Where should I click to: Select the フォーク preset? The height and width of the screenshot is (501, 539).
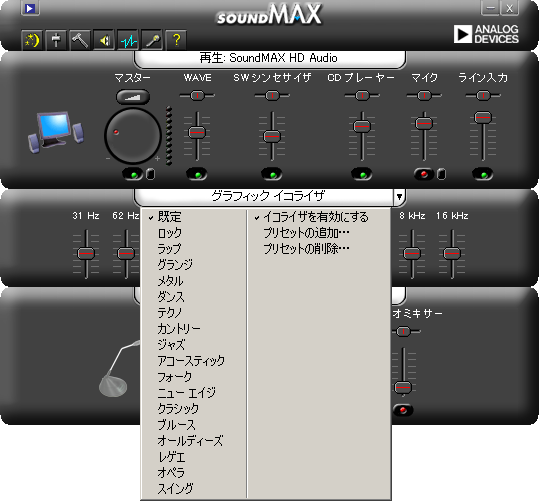(x=194, y=377)
